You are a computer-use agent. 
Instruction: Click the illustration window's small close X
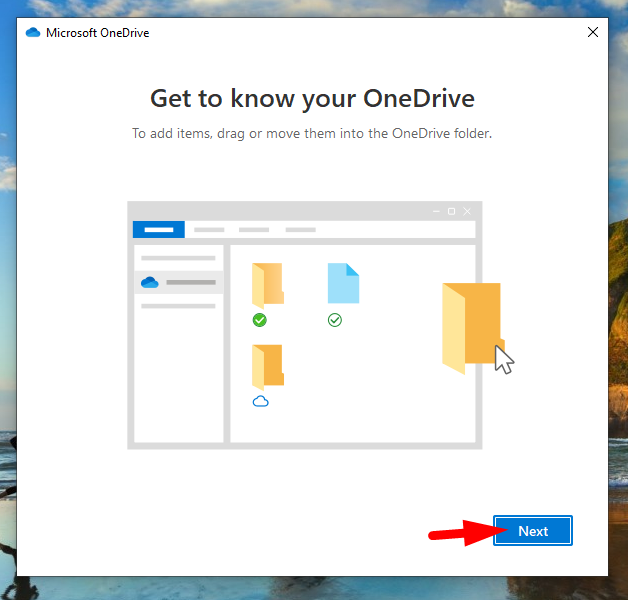point(467,211)
